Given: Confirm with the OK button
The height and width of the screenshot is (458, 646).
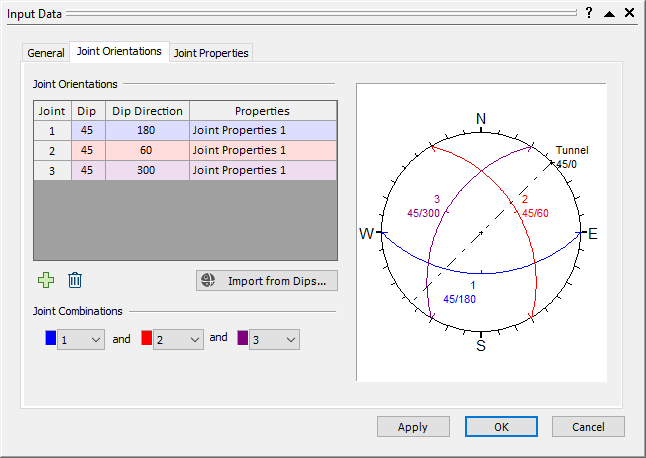Looking at the screenshot, I should [x=501, y=427].
